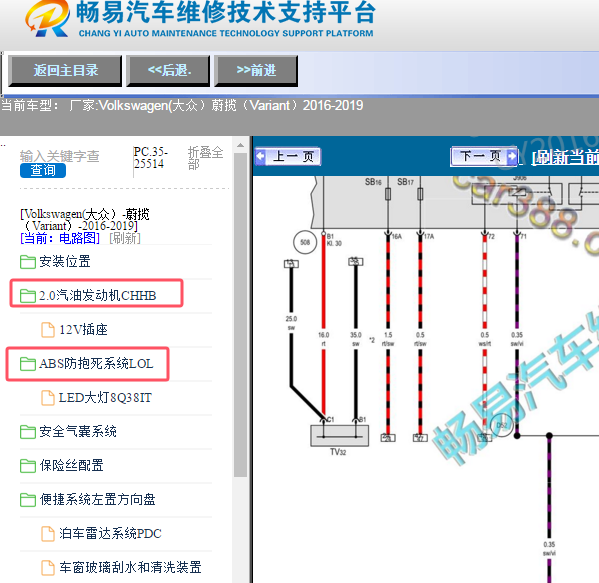Go to next page with 下一页

[484, 156]
